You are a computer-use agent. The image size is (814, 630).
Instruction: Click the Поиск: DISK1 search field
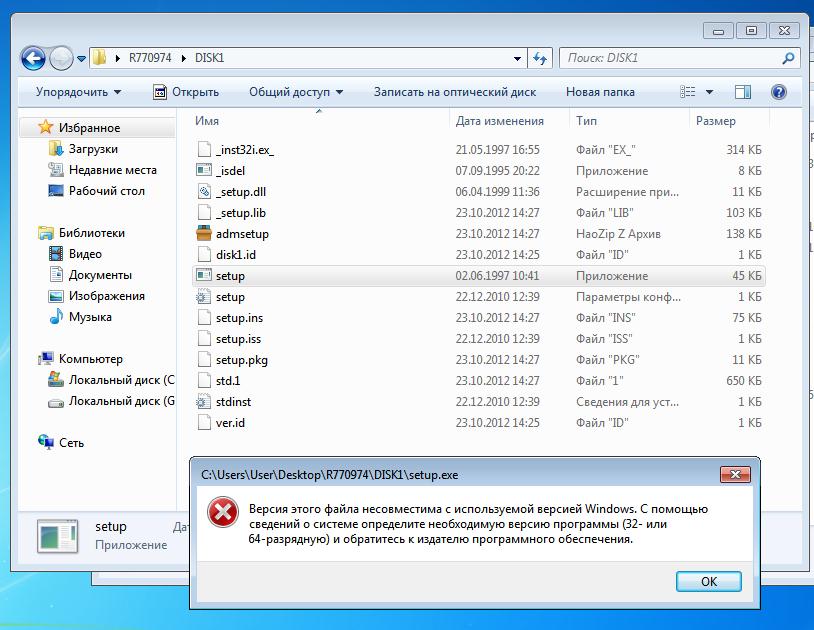670,58
